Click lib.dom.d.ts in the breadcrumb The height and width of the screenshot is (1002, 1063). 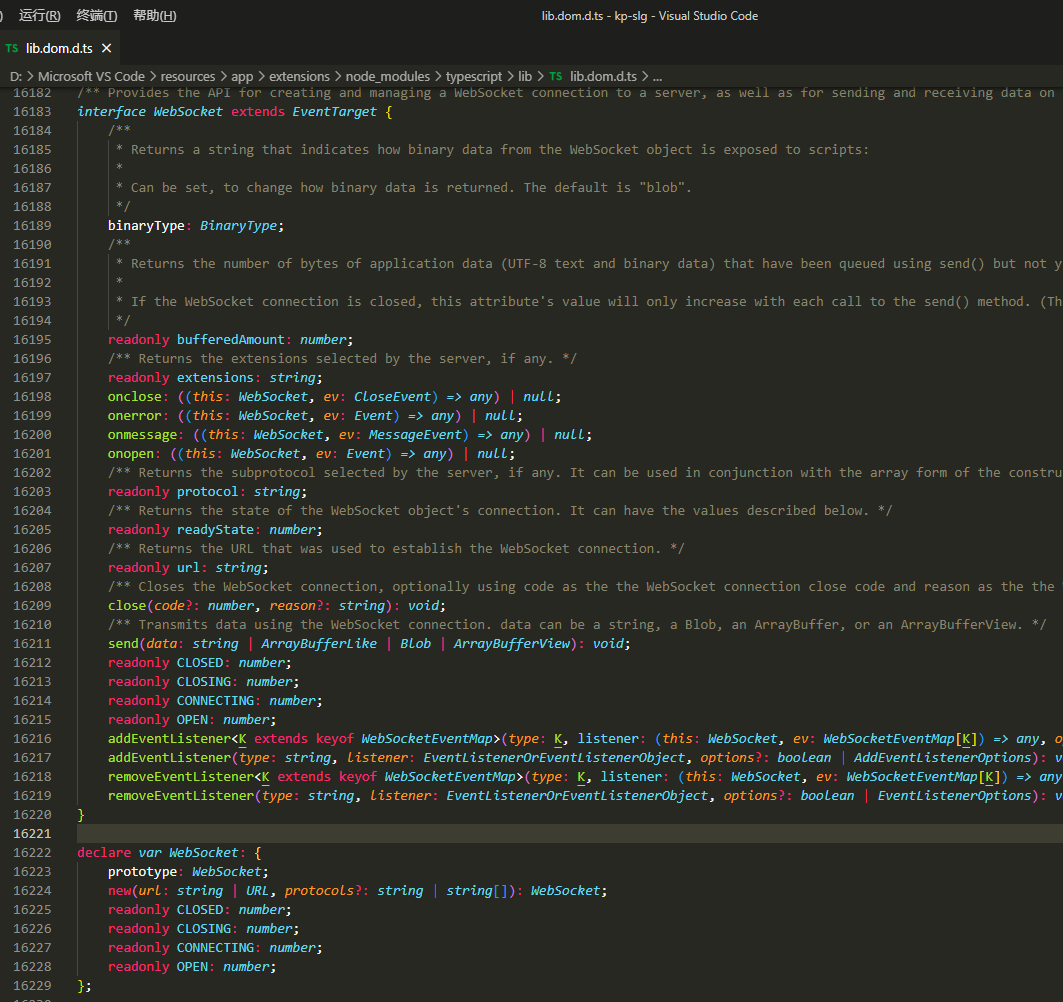pos(603,76)
